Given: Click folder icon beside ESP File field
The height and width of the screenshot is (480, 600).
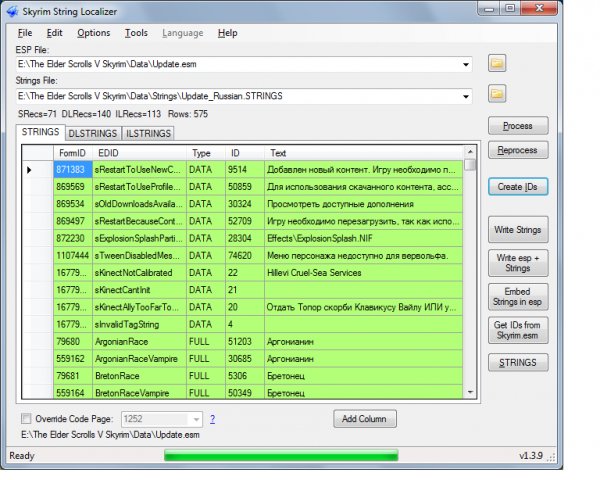Looking at the screenshot, I should pyautogui.click(x=497, y=64).
